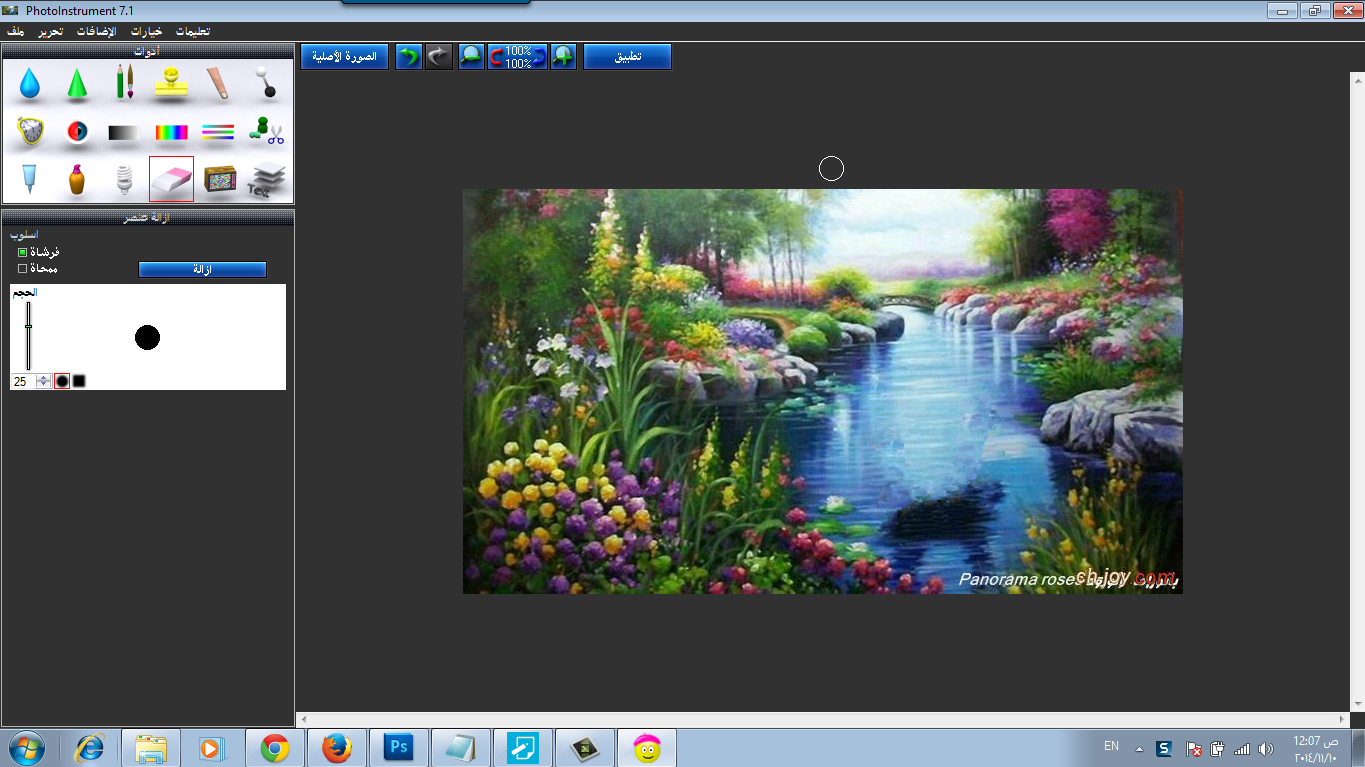Launch Internet Explorer from the taskbar
The width and height of the screenshot is (1365, 767).
tap(90, 747)
